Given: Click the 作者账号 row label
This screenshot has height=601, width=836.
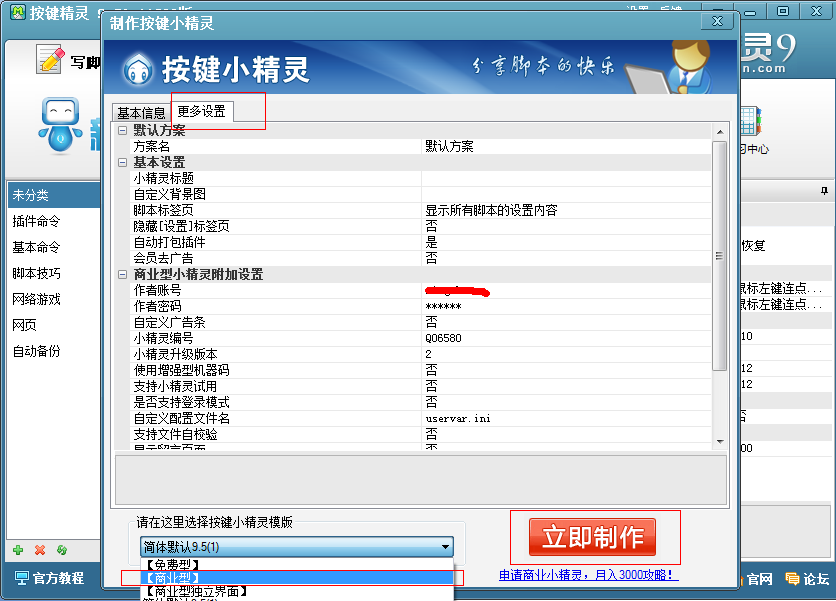Looking at the screenshot, I should tap(157, 290).
